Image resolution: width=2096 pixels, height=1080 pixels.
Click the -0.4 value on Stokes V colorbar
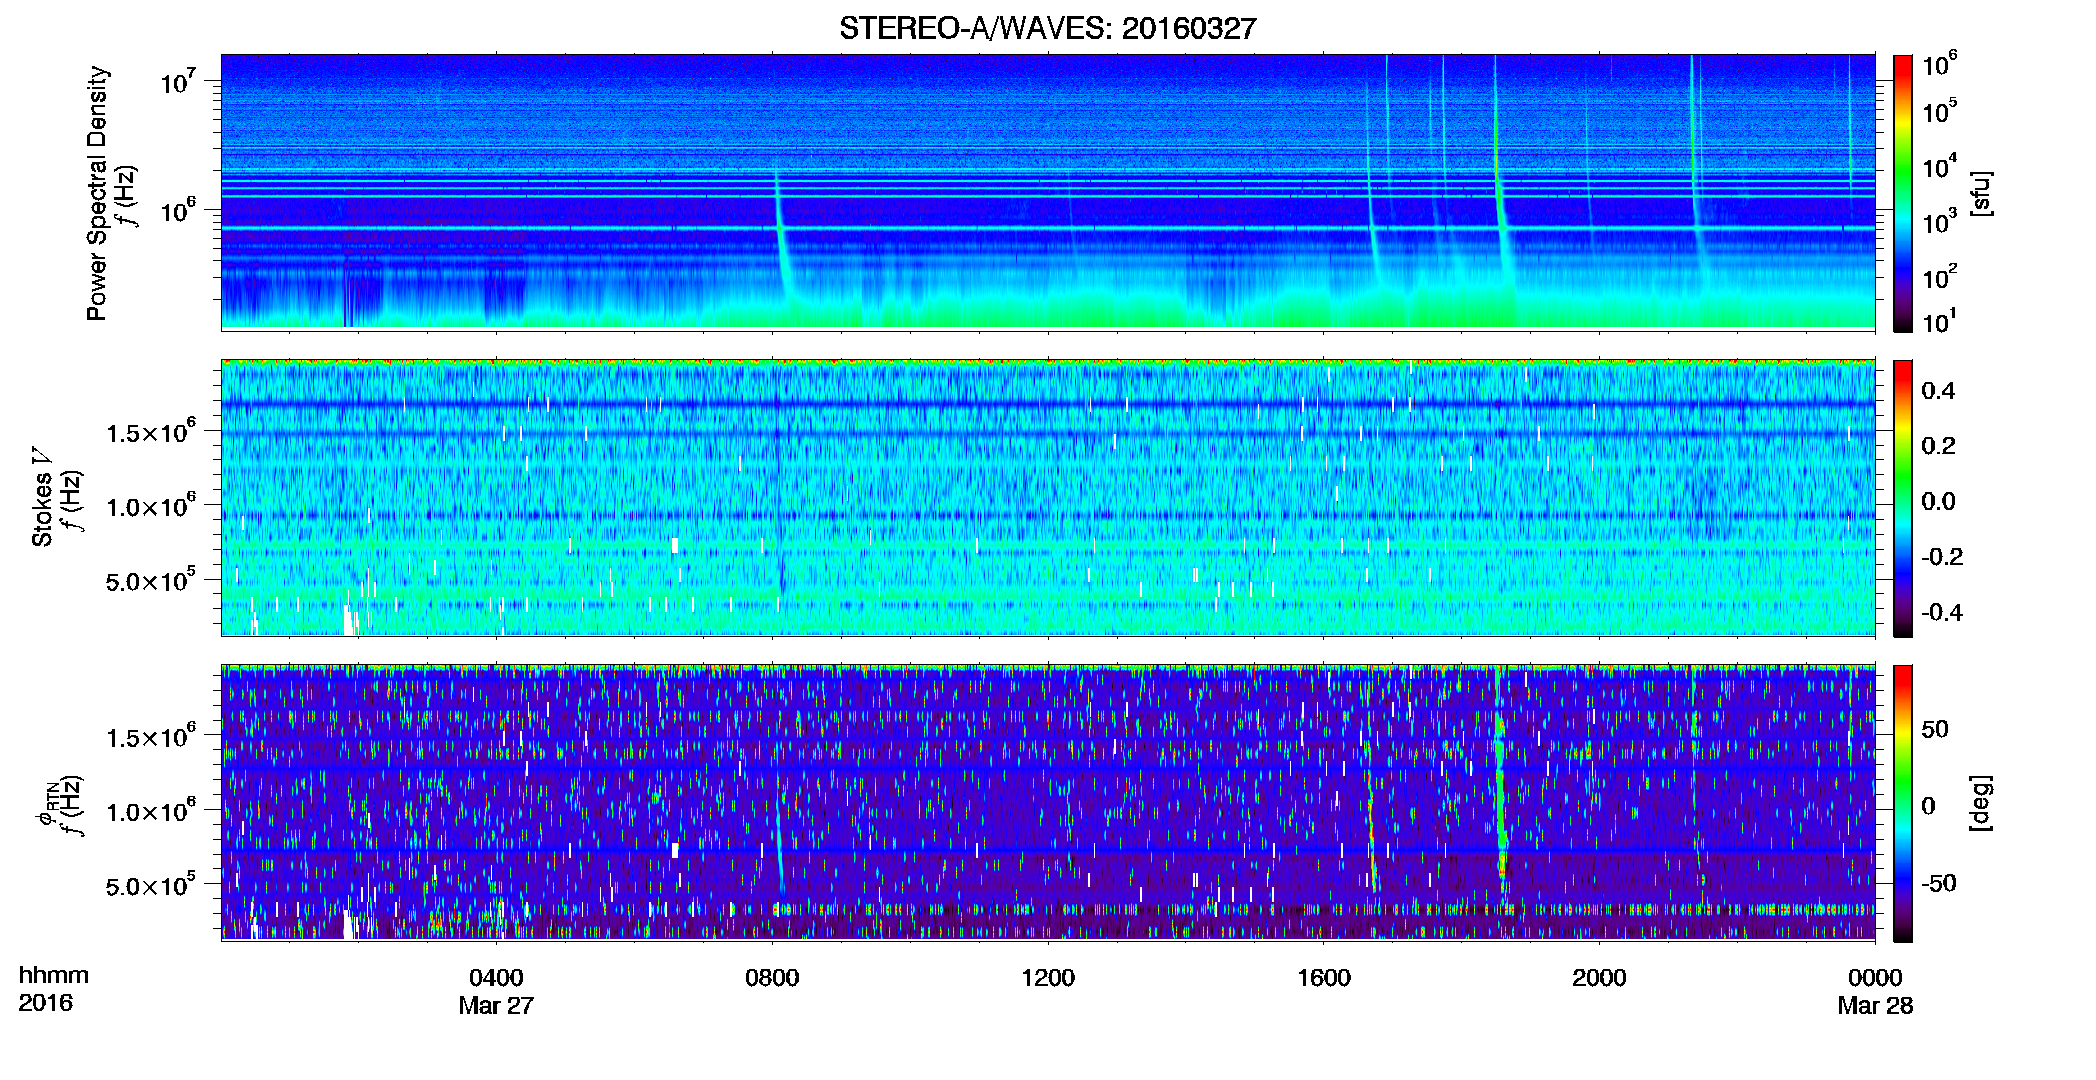[x=1942, y=613]
